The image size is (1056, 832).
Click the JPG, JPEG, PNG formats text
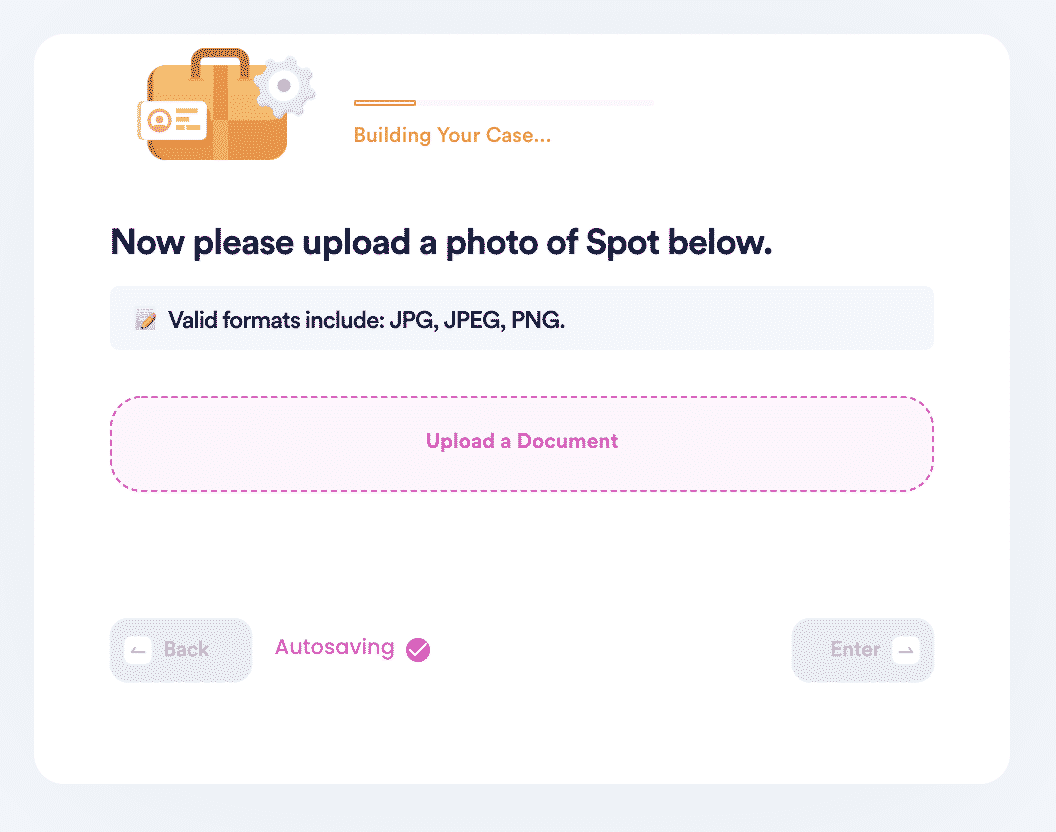(477, 320)
